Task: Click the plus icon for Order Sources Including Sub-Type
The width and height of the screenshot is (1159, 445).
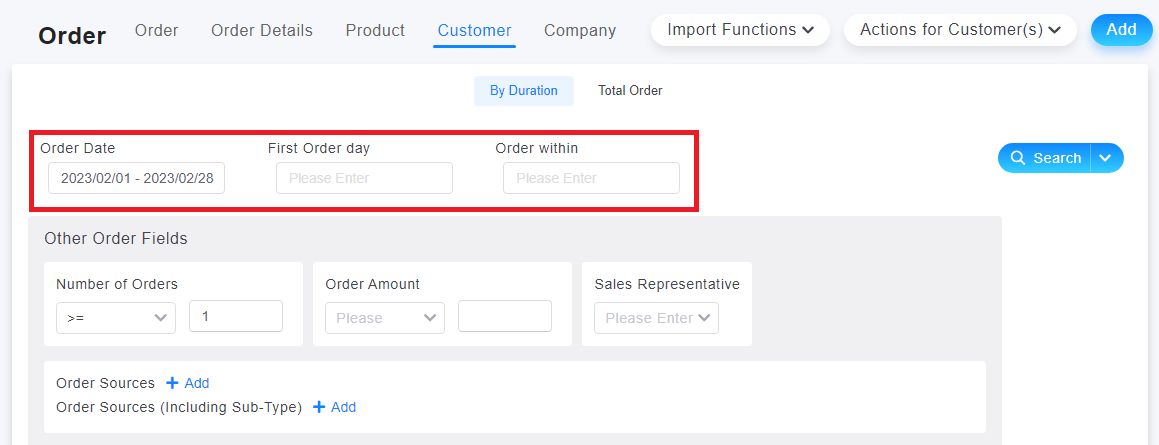Action: [319, 407]
